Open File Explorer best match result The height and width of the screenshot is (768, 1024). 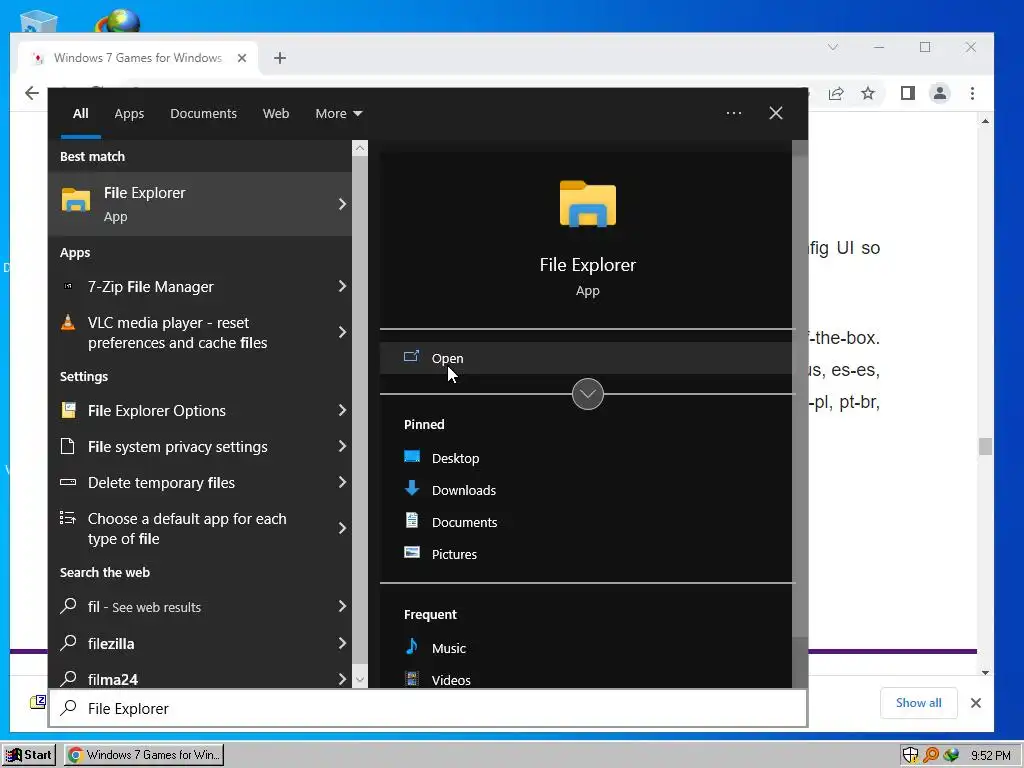200,204
